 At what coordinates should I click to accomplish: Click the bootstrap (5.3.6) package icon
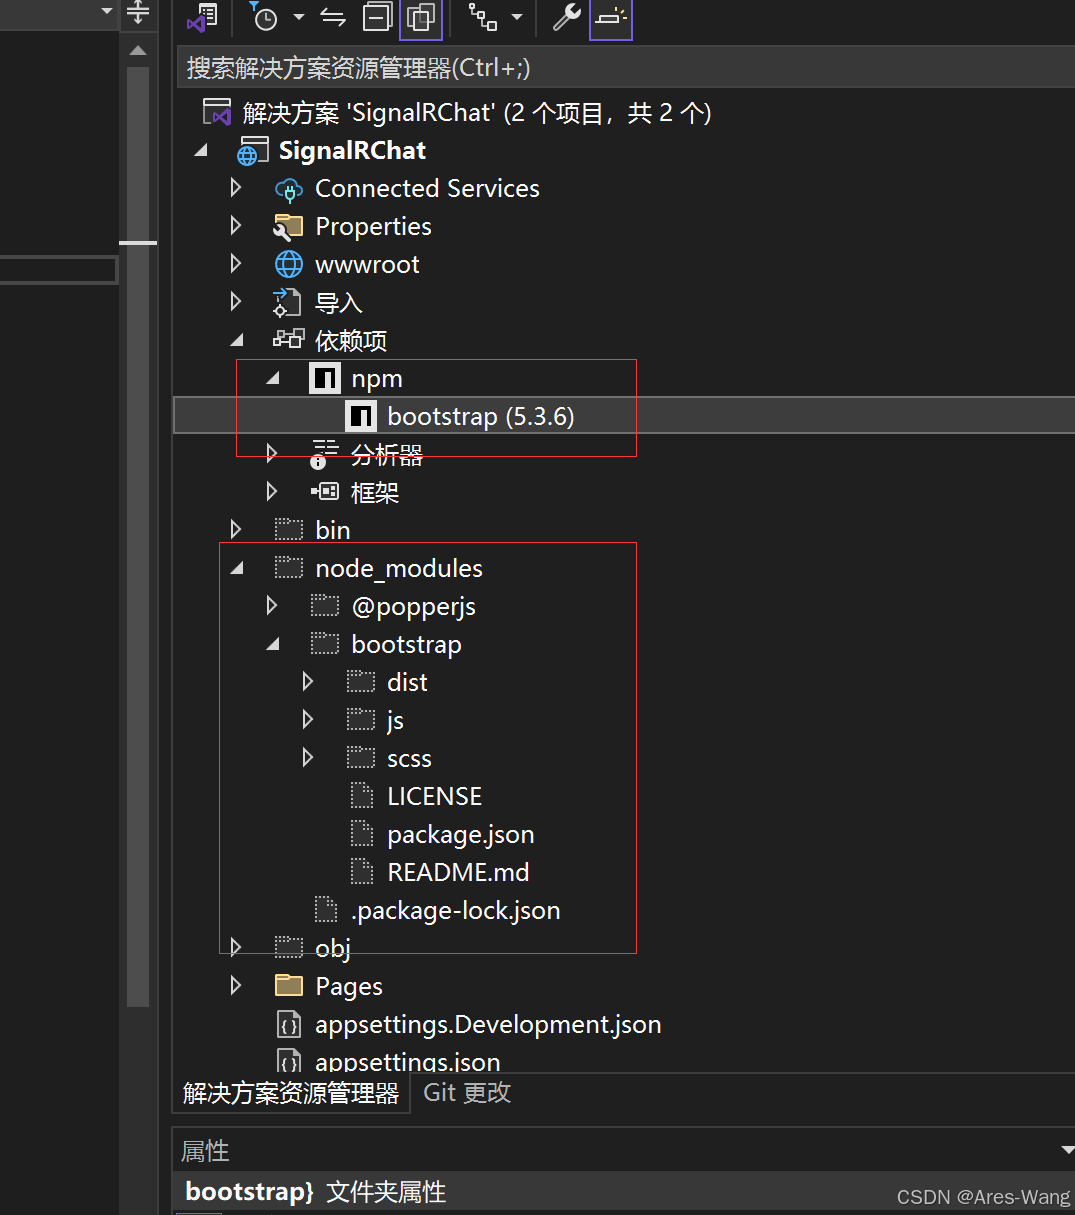[x=360, y=416]
